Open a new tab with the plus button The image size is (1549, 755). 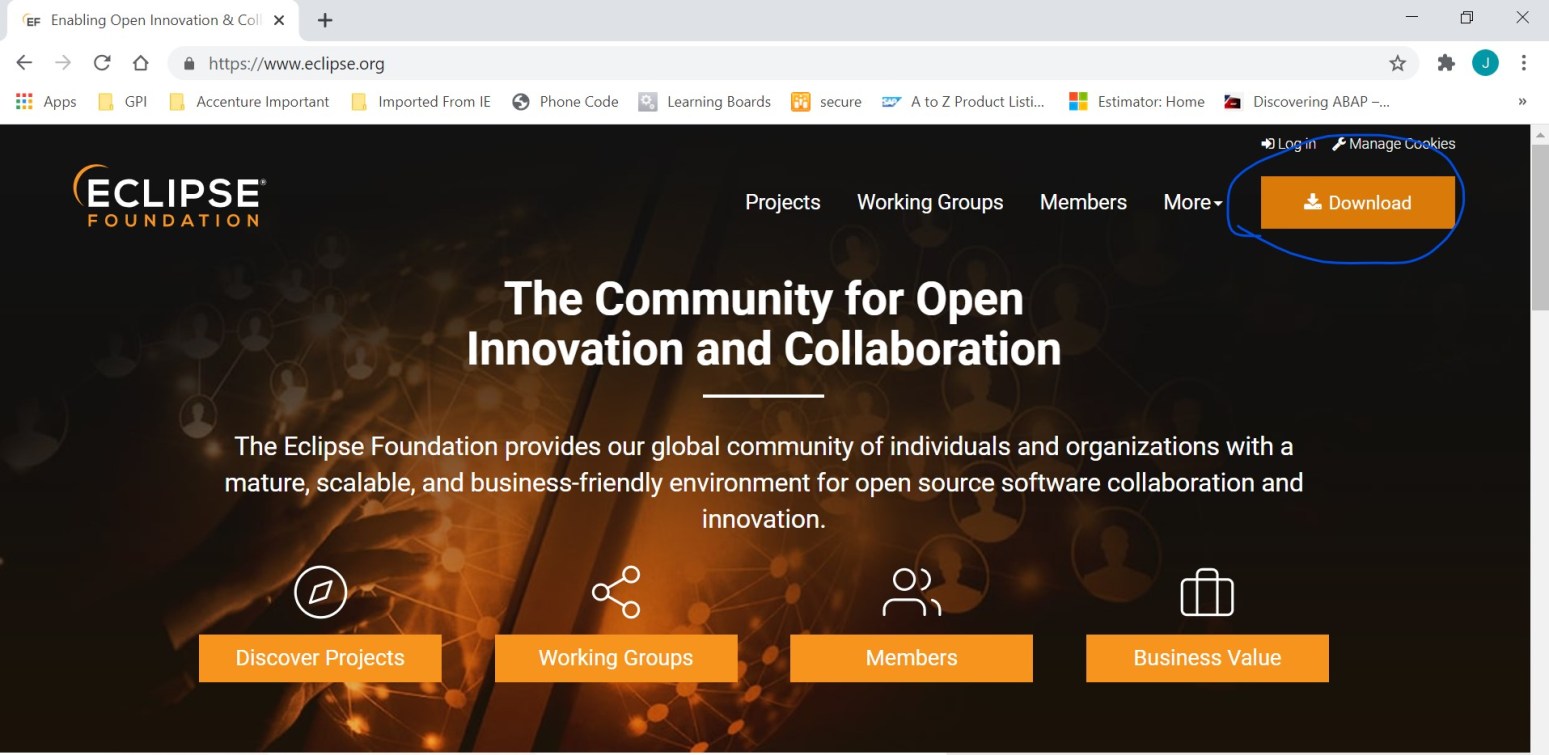325,20
